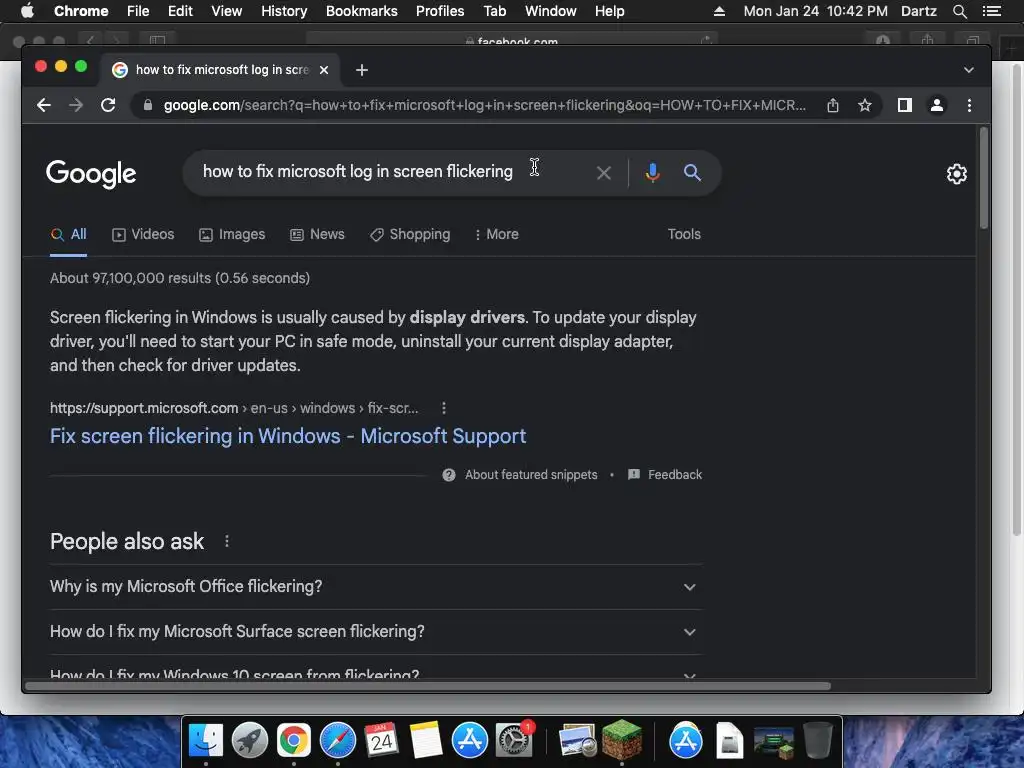Expand 'Why is my Microsoft Office flickering?'

pyautogui.click(x=376, y=586)
